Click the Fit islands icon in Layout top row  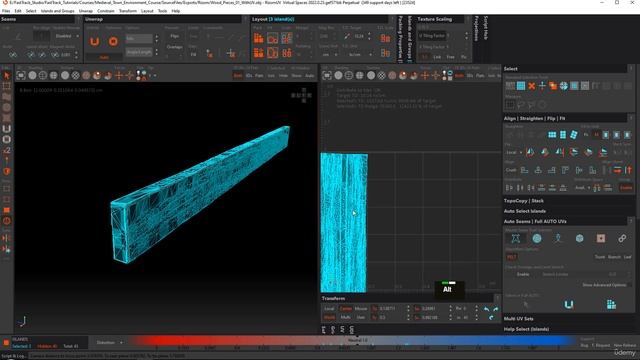(x=273, y=38)
